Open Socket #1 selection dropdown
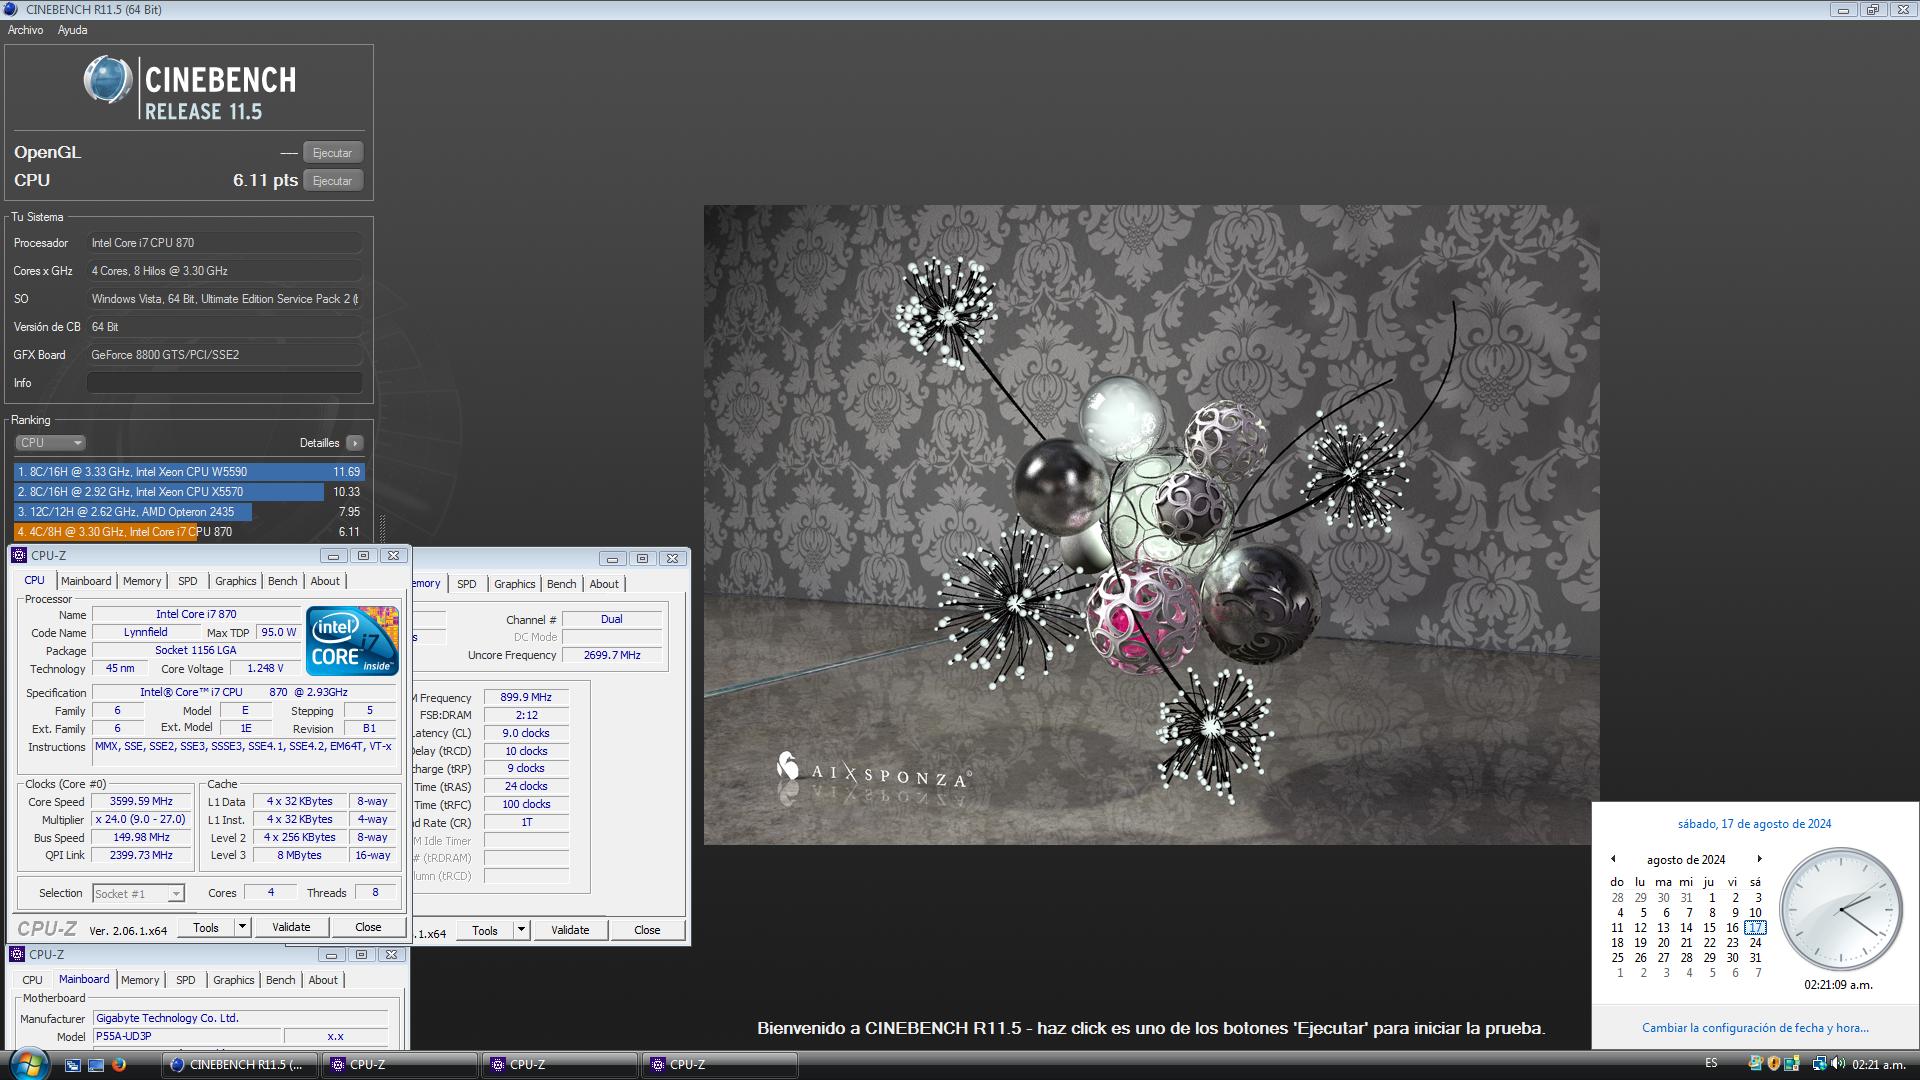 click(138, 894)
